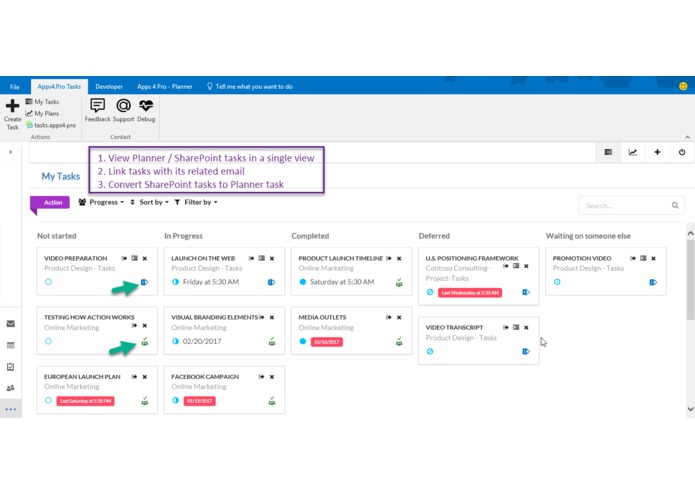
Task: Toggle completed circle on MEDIA OUTLETS card
Action: tap(303, 341)
